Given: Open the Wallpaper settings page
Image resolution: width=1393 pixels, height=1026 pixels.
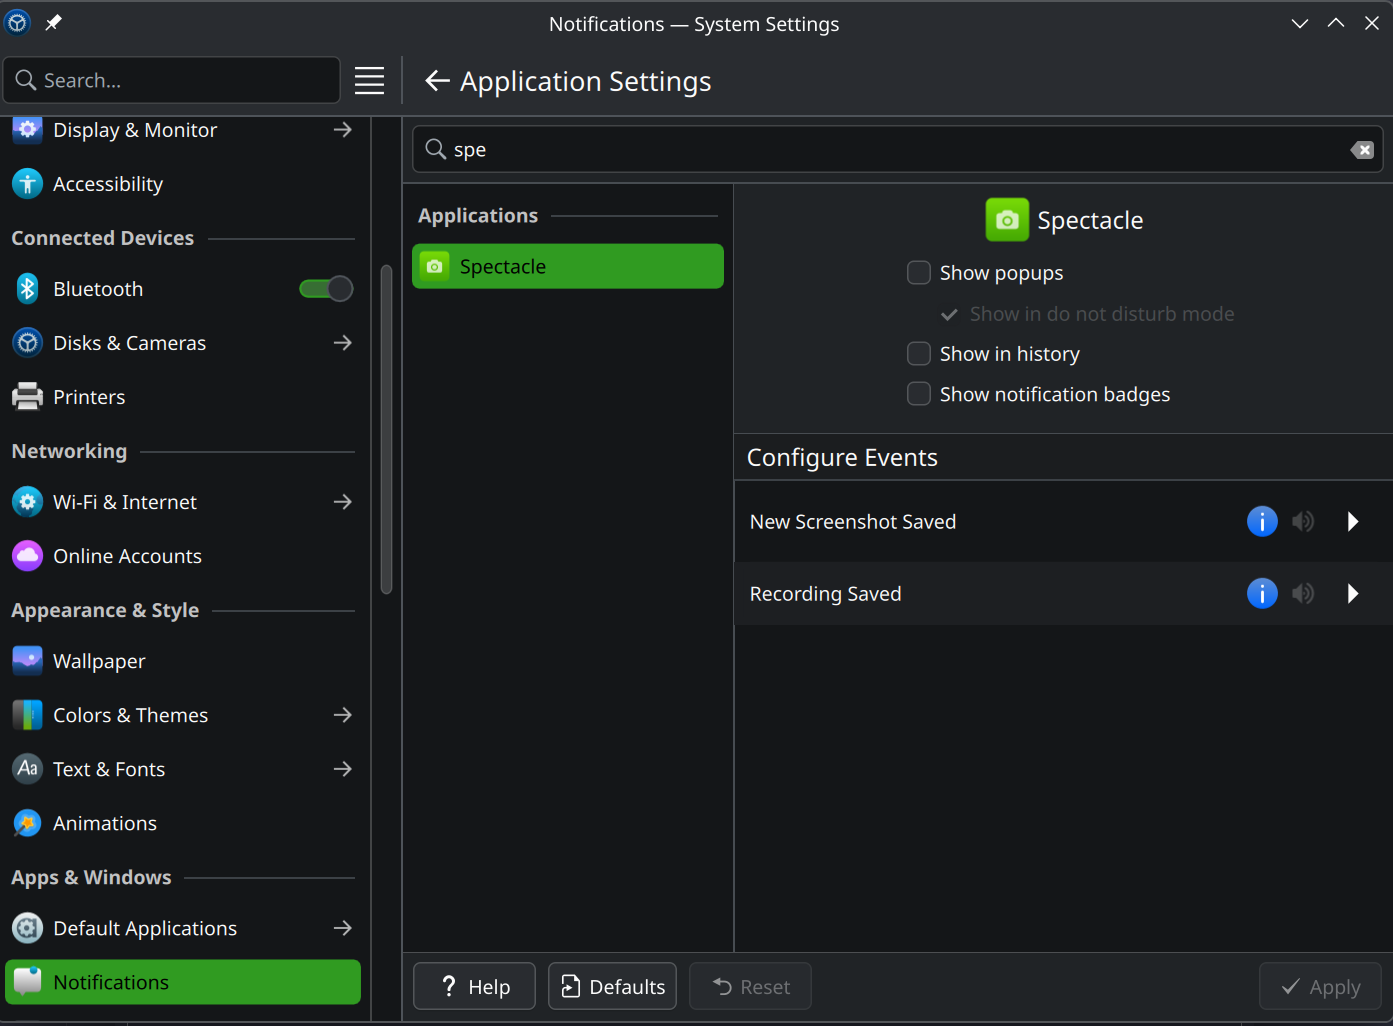Looking at the screenshot, I should [x=99, y=661].
